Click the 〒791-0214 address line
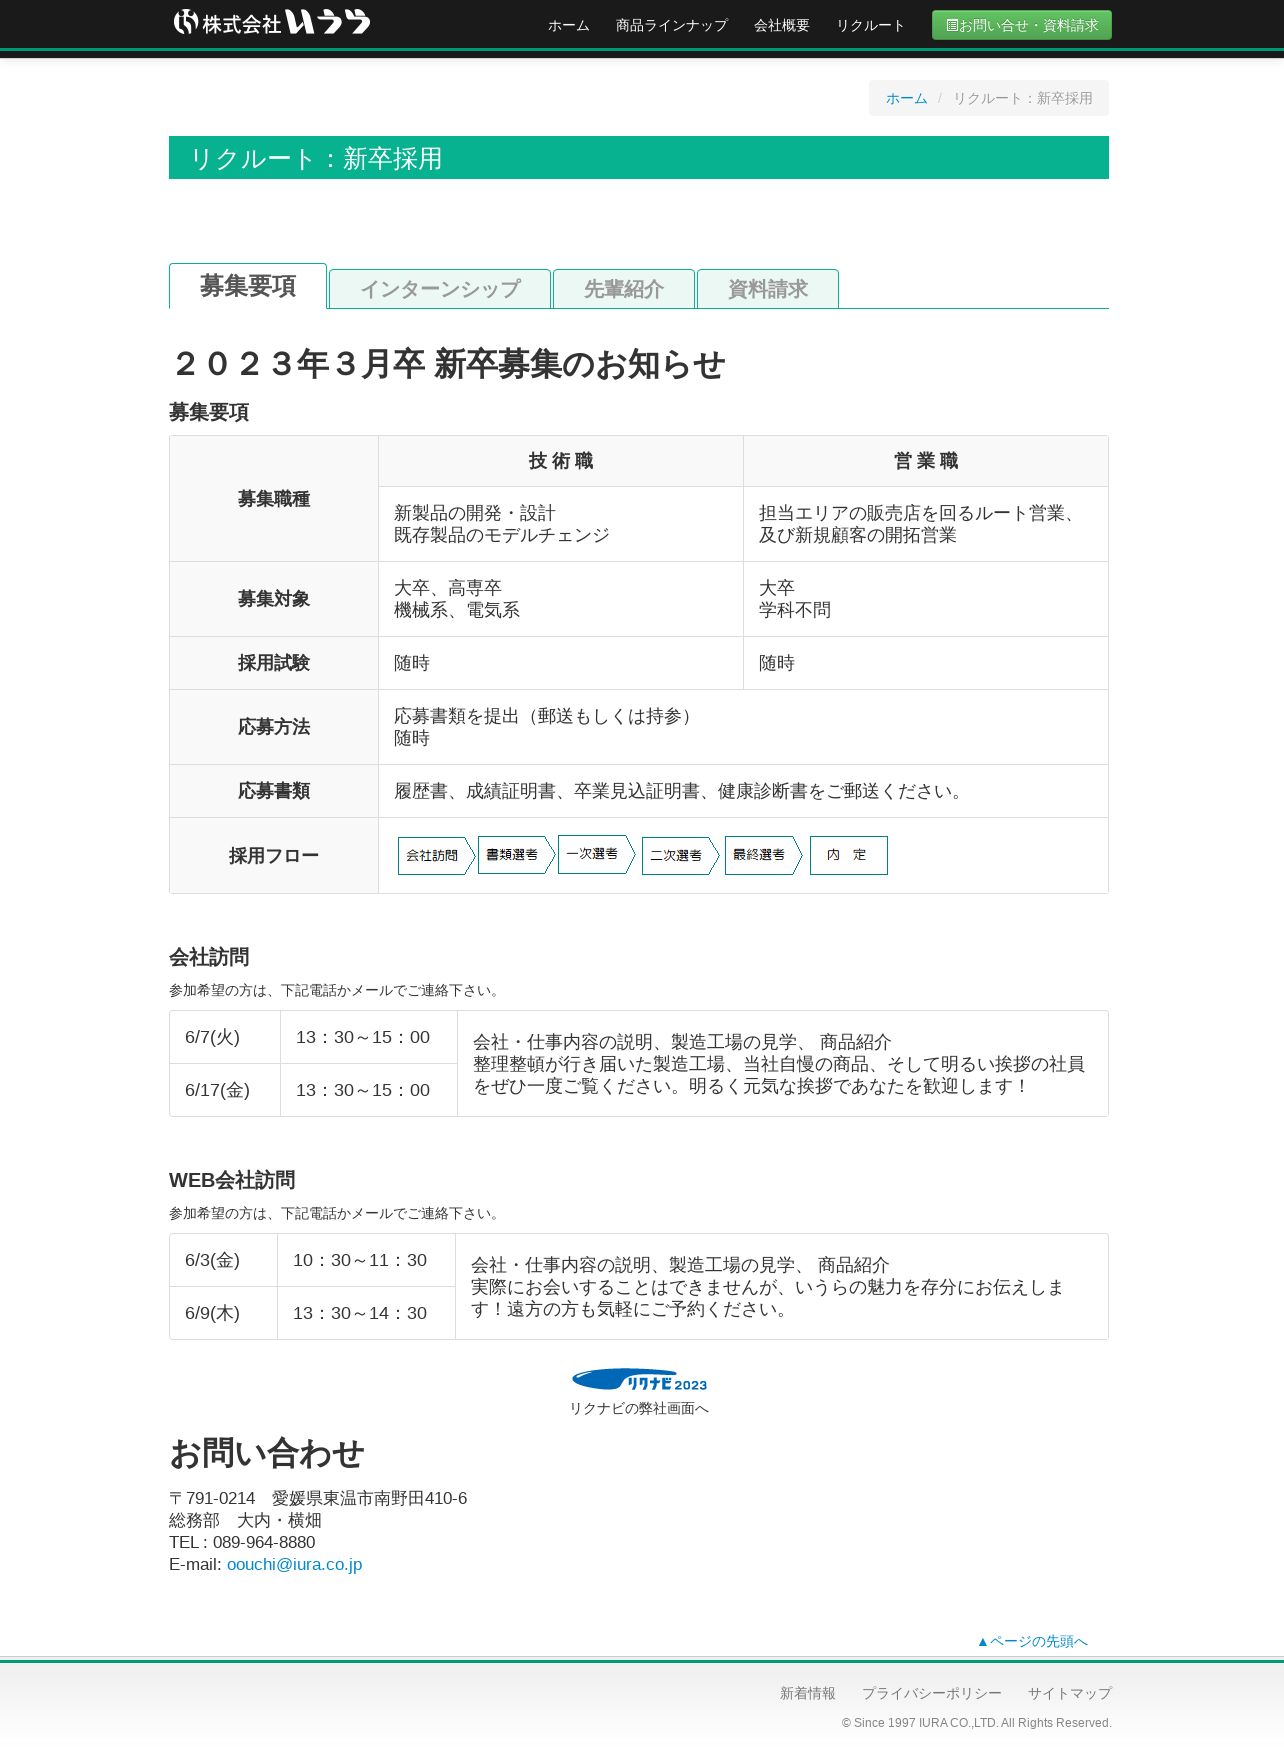 point(318,1498)
